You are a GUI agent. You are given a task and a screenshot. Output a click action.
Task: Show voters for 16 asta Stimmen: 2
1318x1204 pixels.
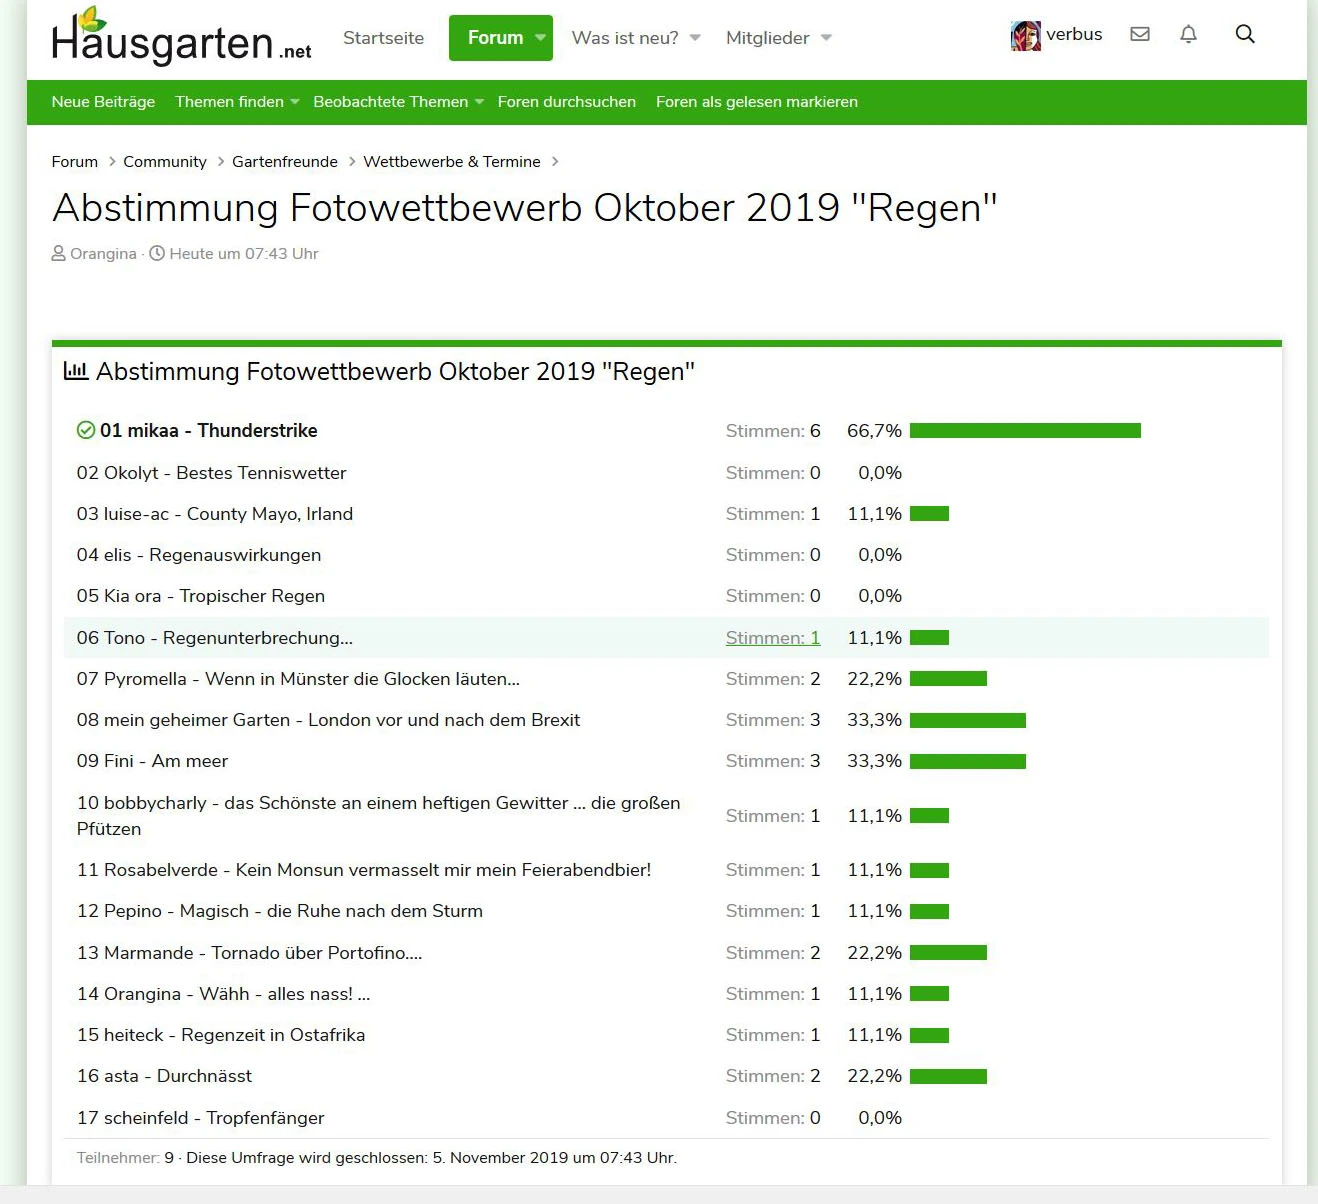tap(773, 1076)
